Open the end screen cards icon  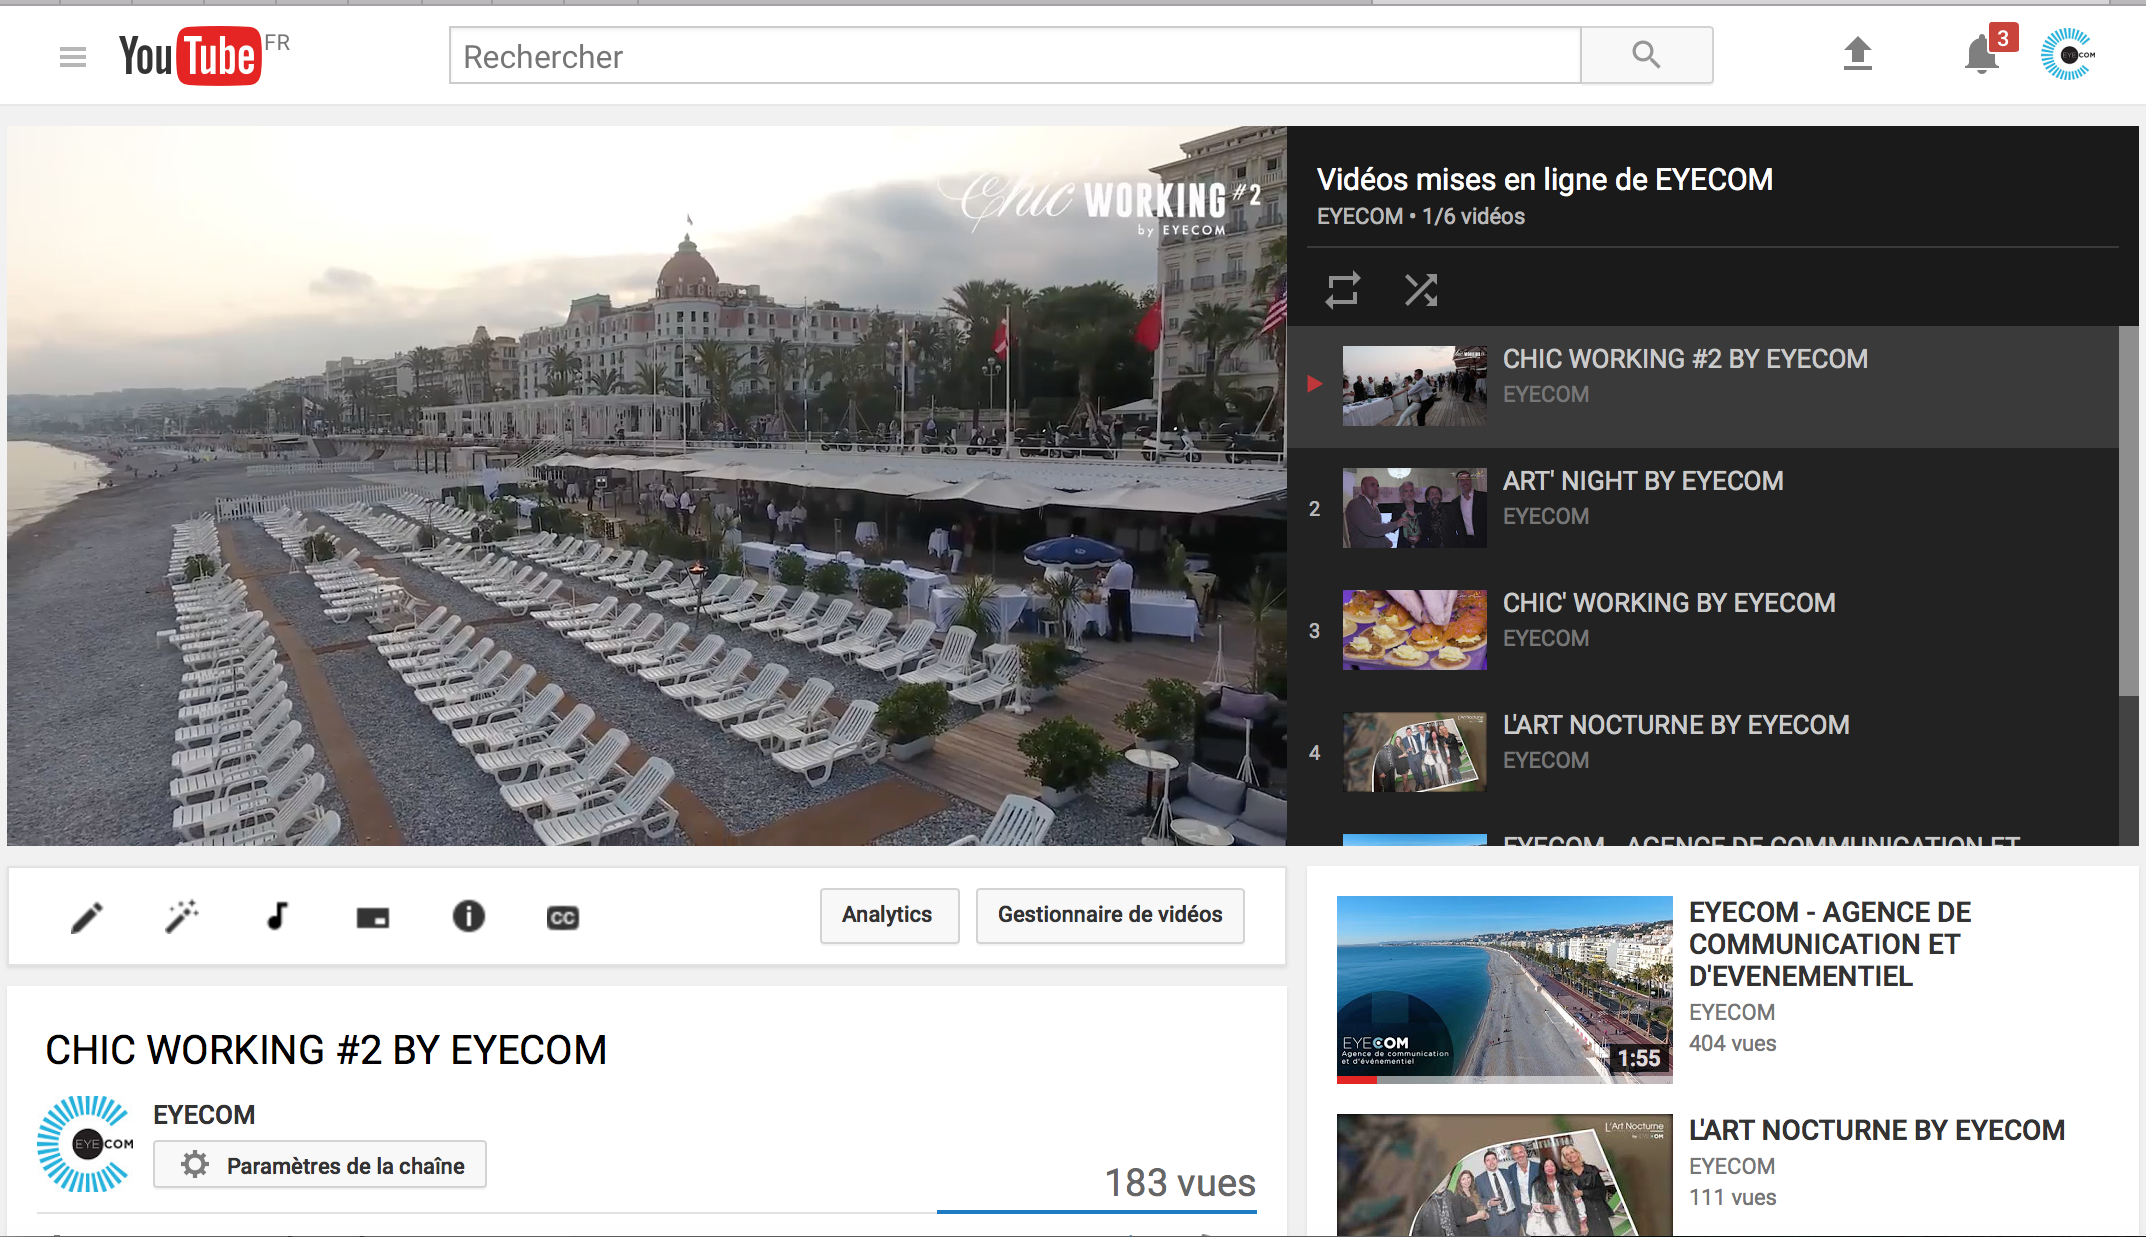tap(372, 917)
